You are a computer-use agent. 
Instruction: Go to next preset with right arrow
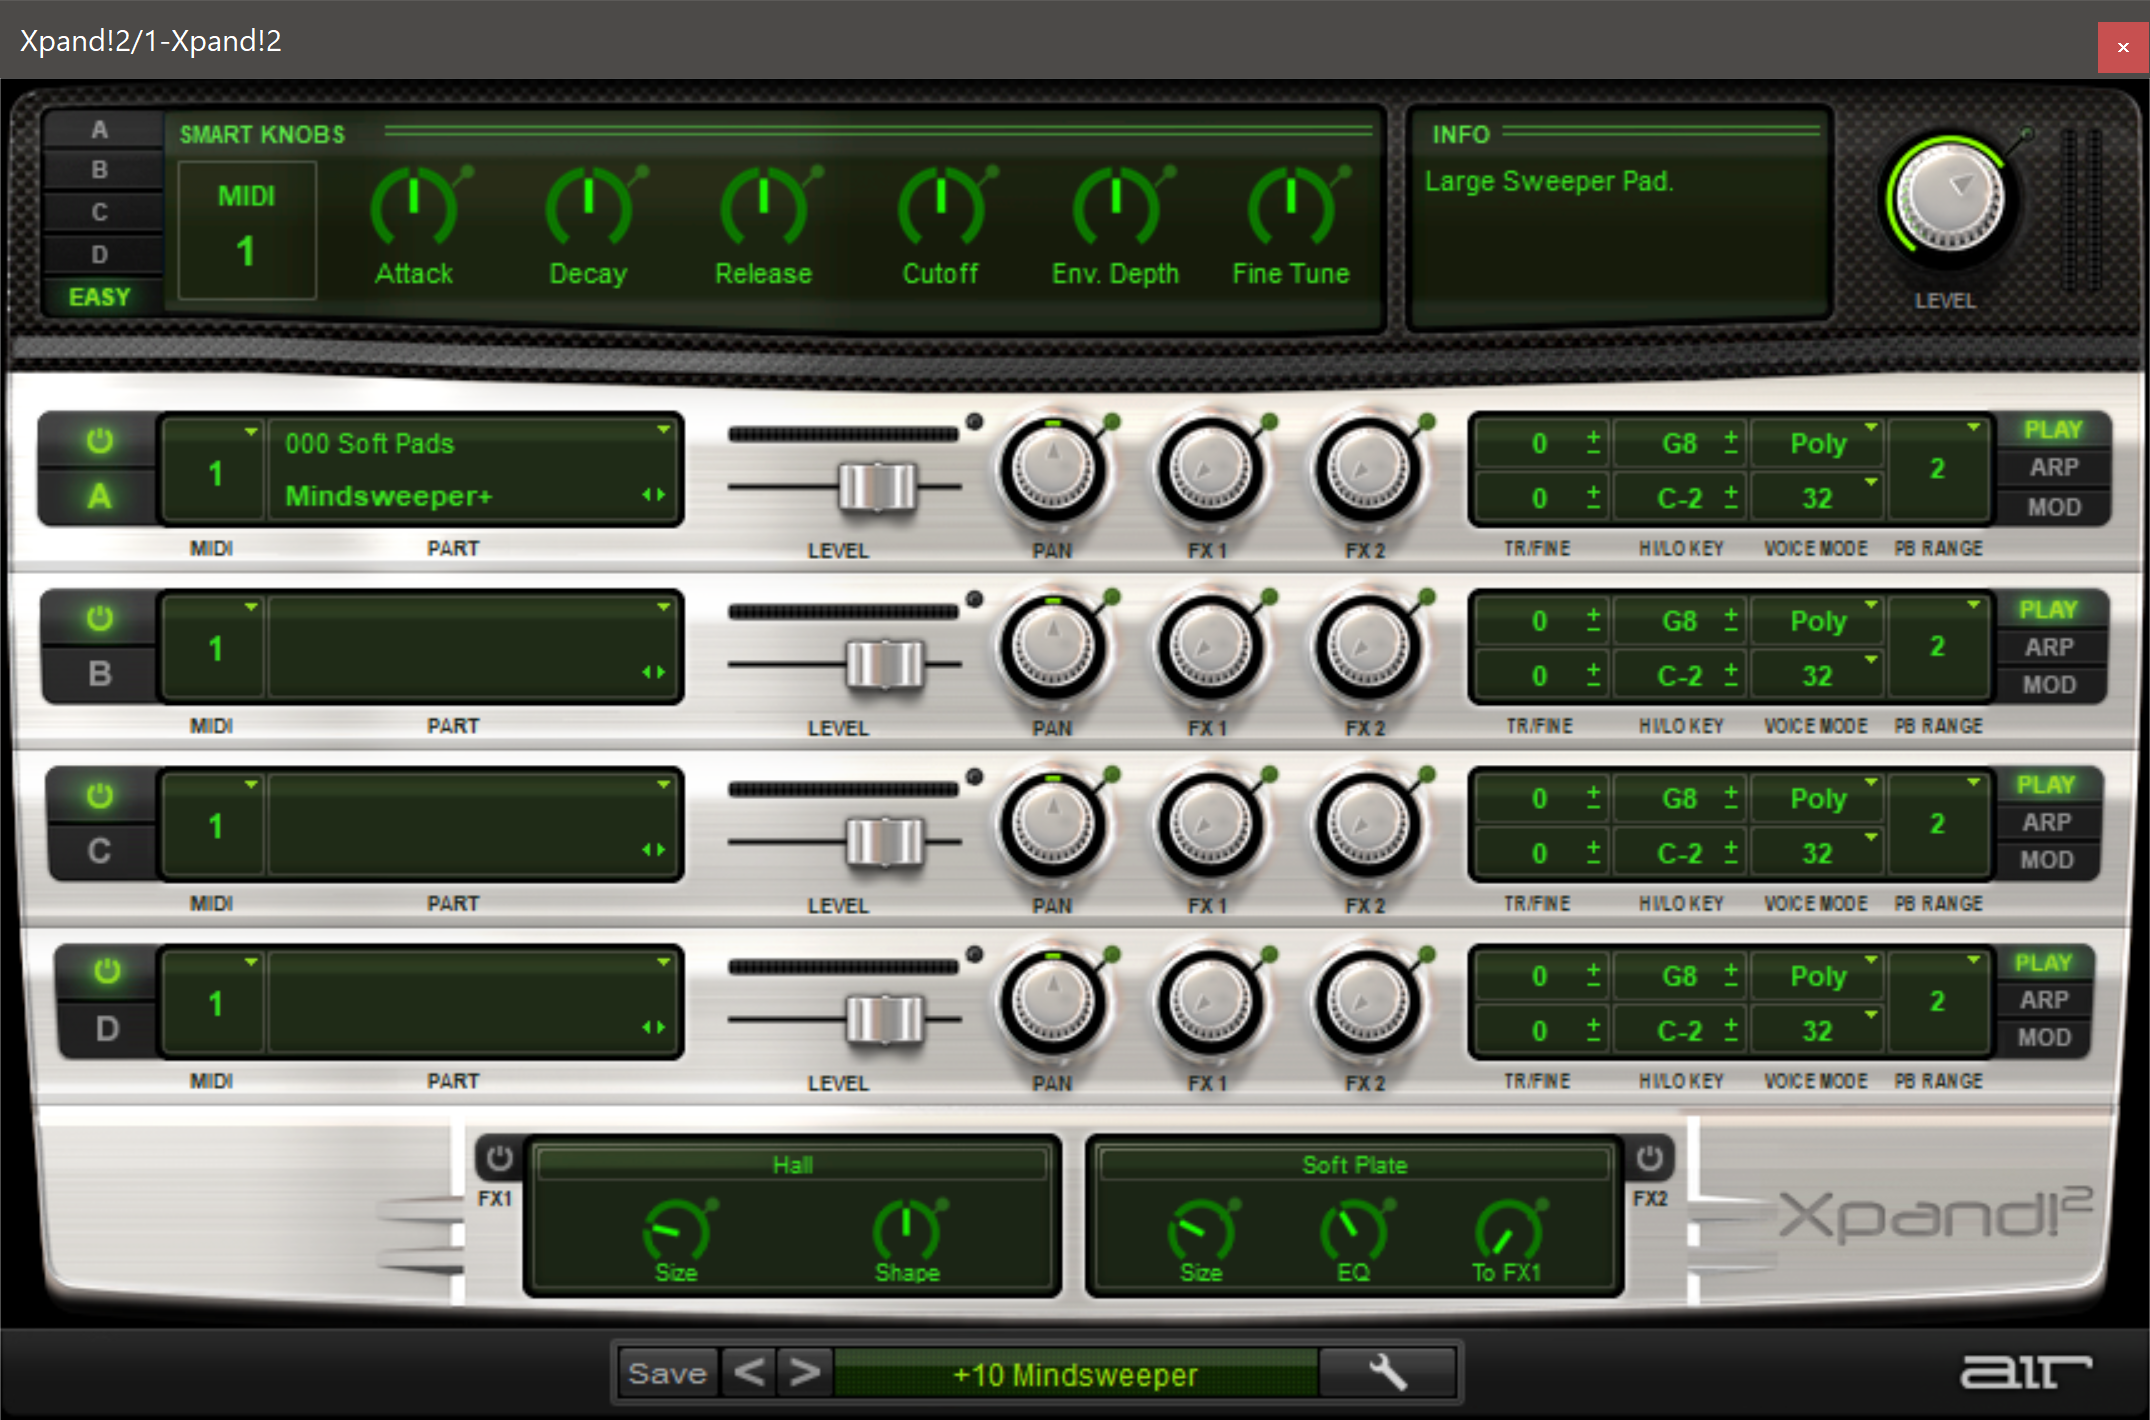coord(803,1373)
